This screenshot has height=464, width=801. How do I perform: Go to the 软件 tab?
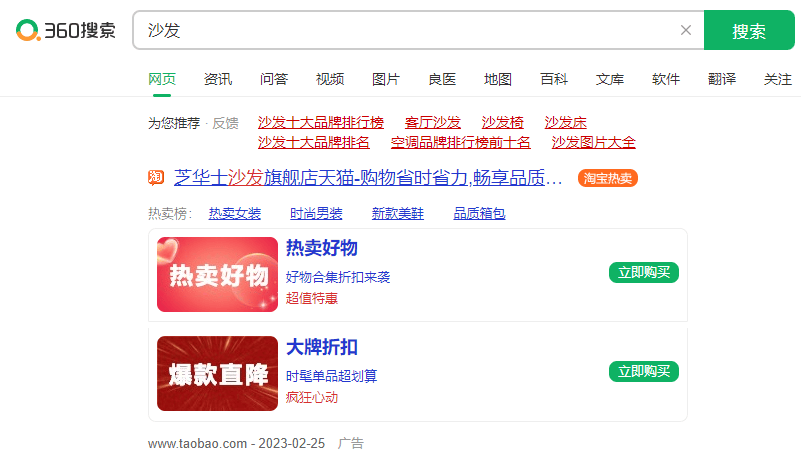pos(666,79)
